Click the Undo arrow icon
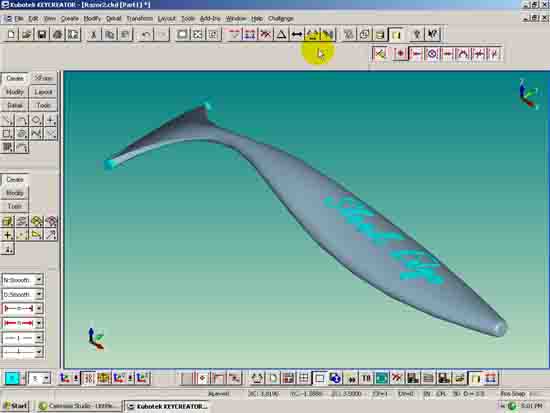550x413 pixels. (x=146, y=34)
